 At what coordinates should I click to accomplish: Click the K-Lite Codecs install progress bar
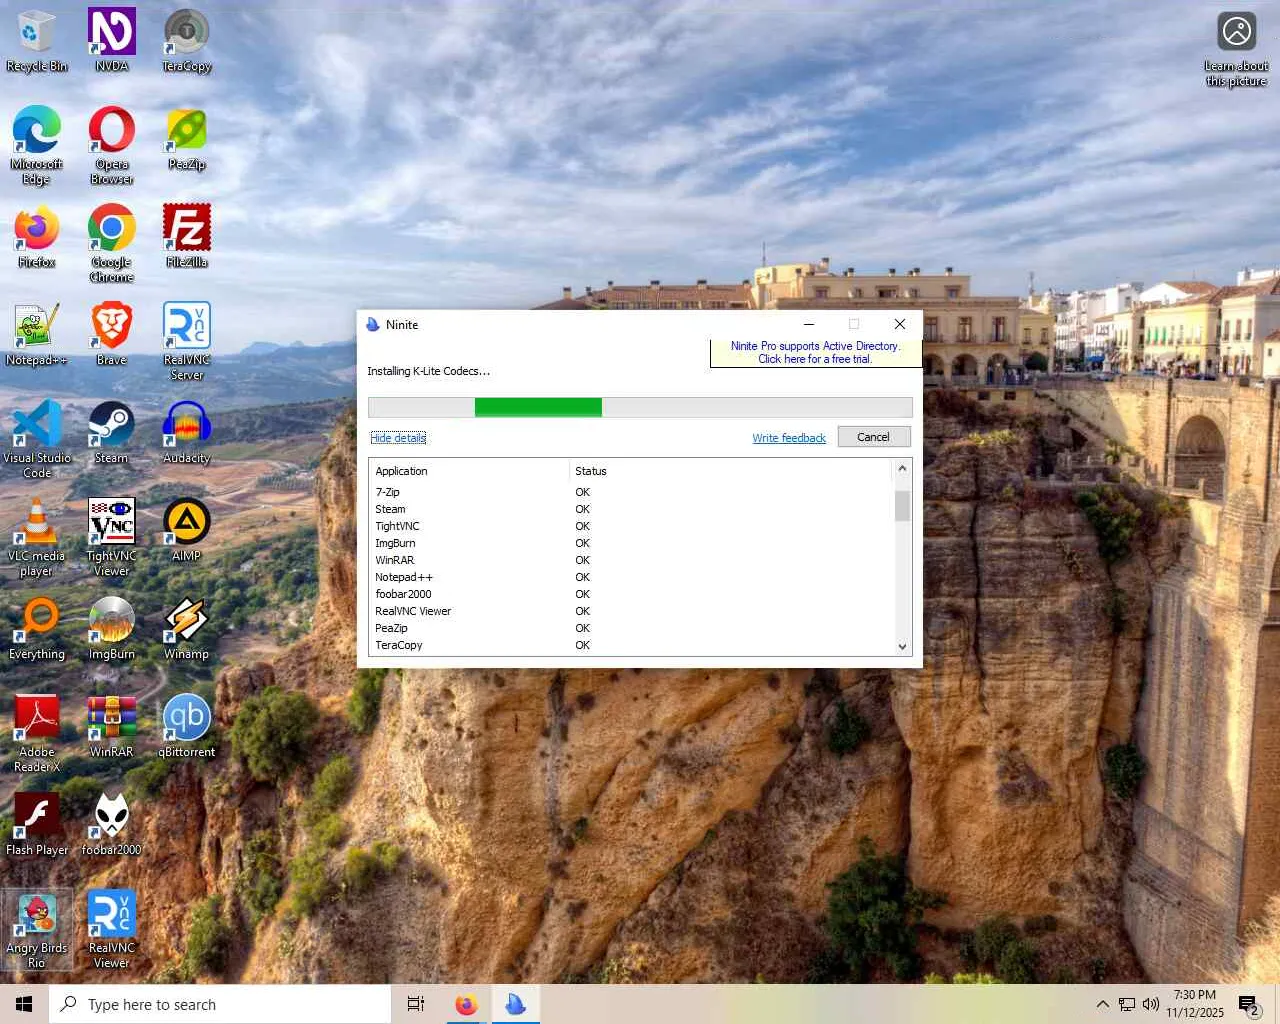(x=640, y=407)
